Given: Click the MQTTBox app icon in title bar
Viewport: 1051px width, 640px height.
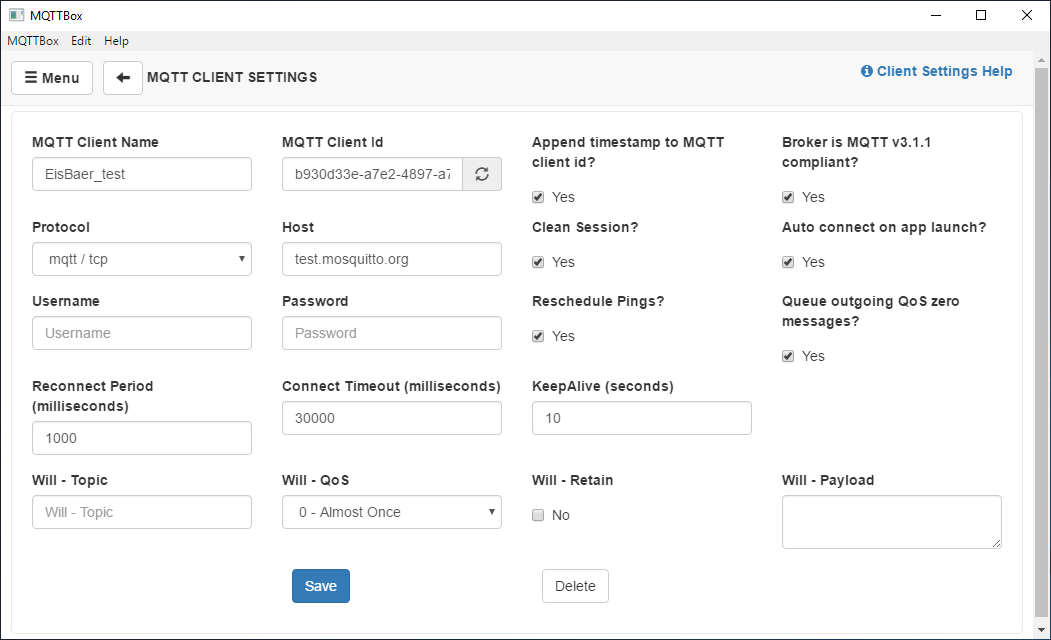Looking at the screenshot, I should pyautogui.click(x=17, y=15).
